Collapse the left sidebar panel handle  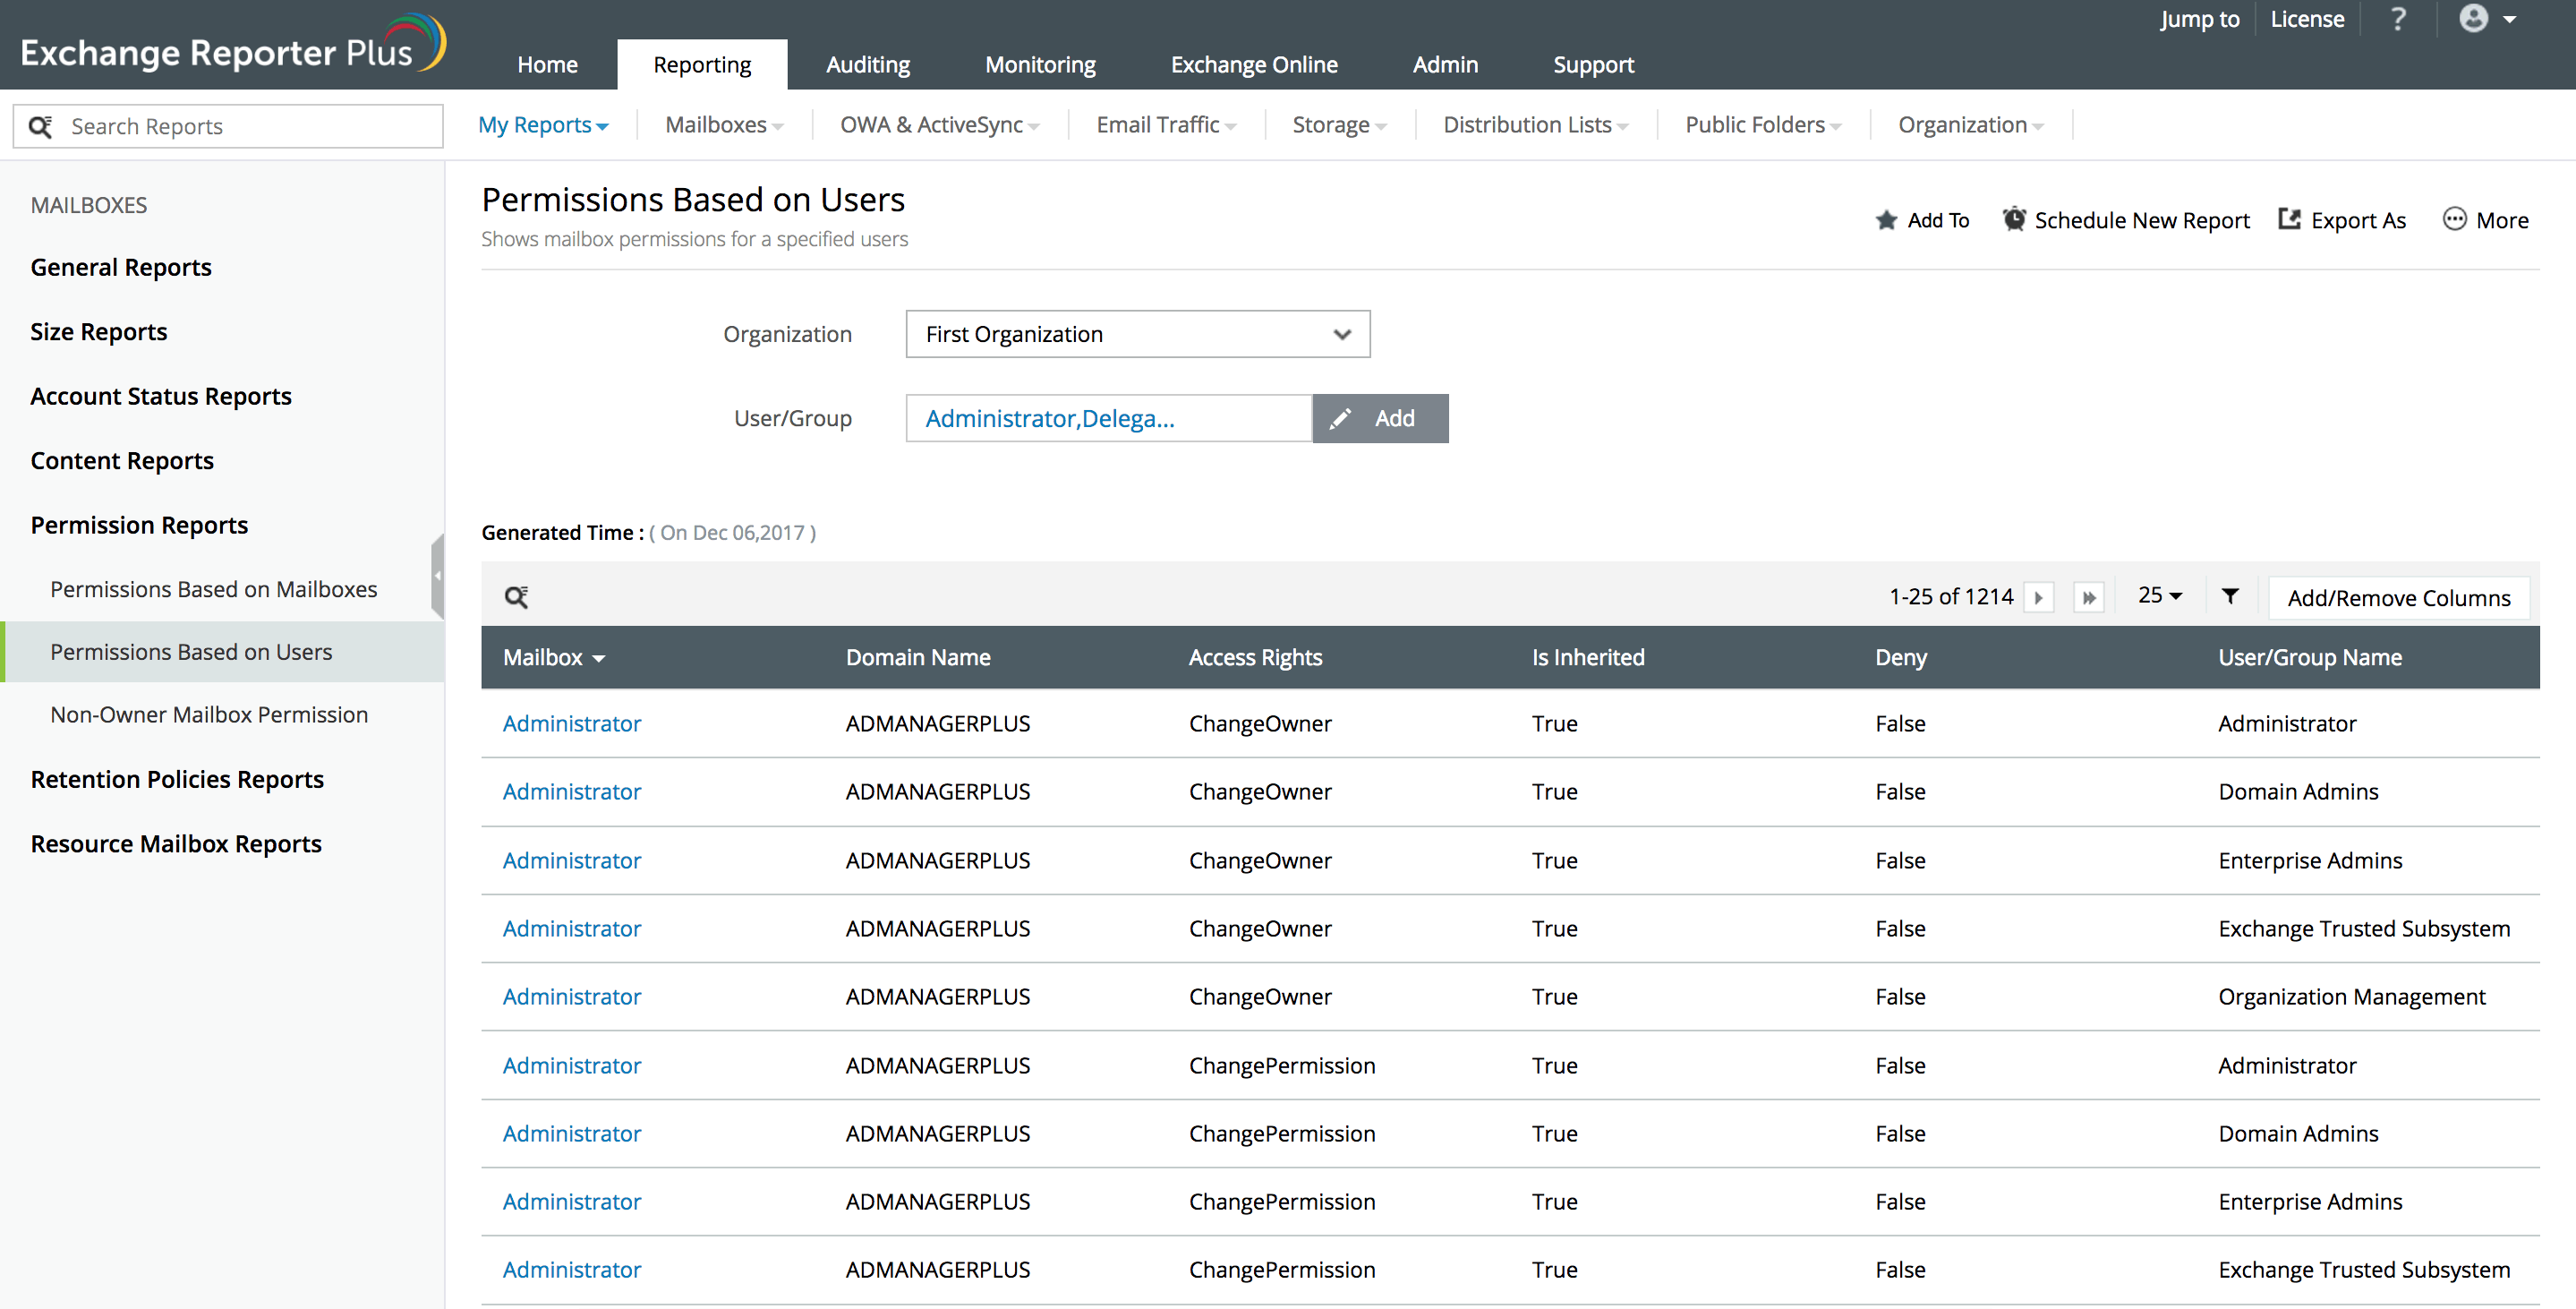pyautogui.click(x=437, y=576)
